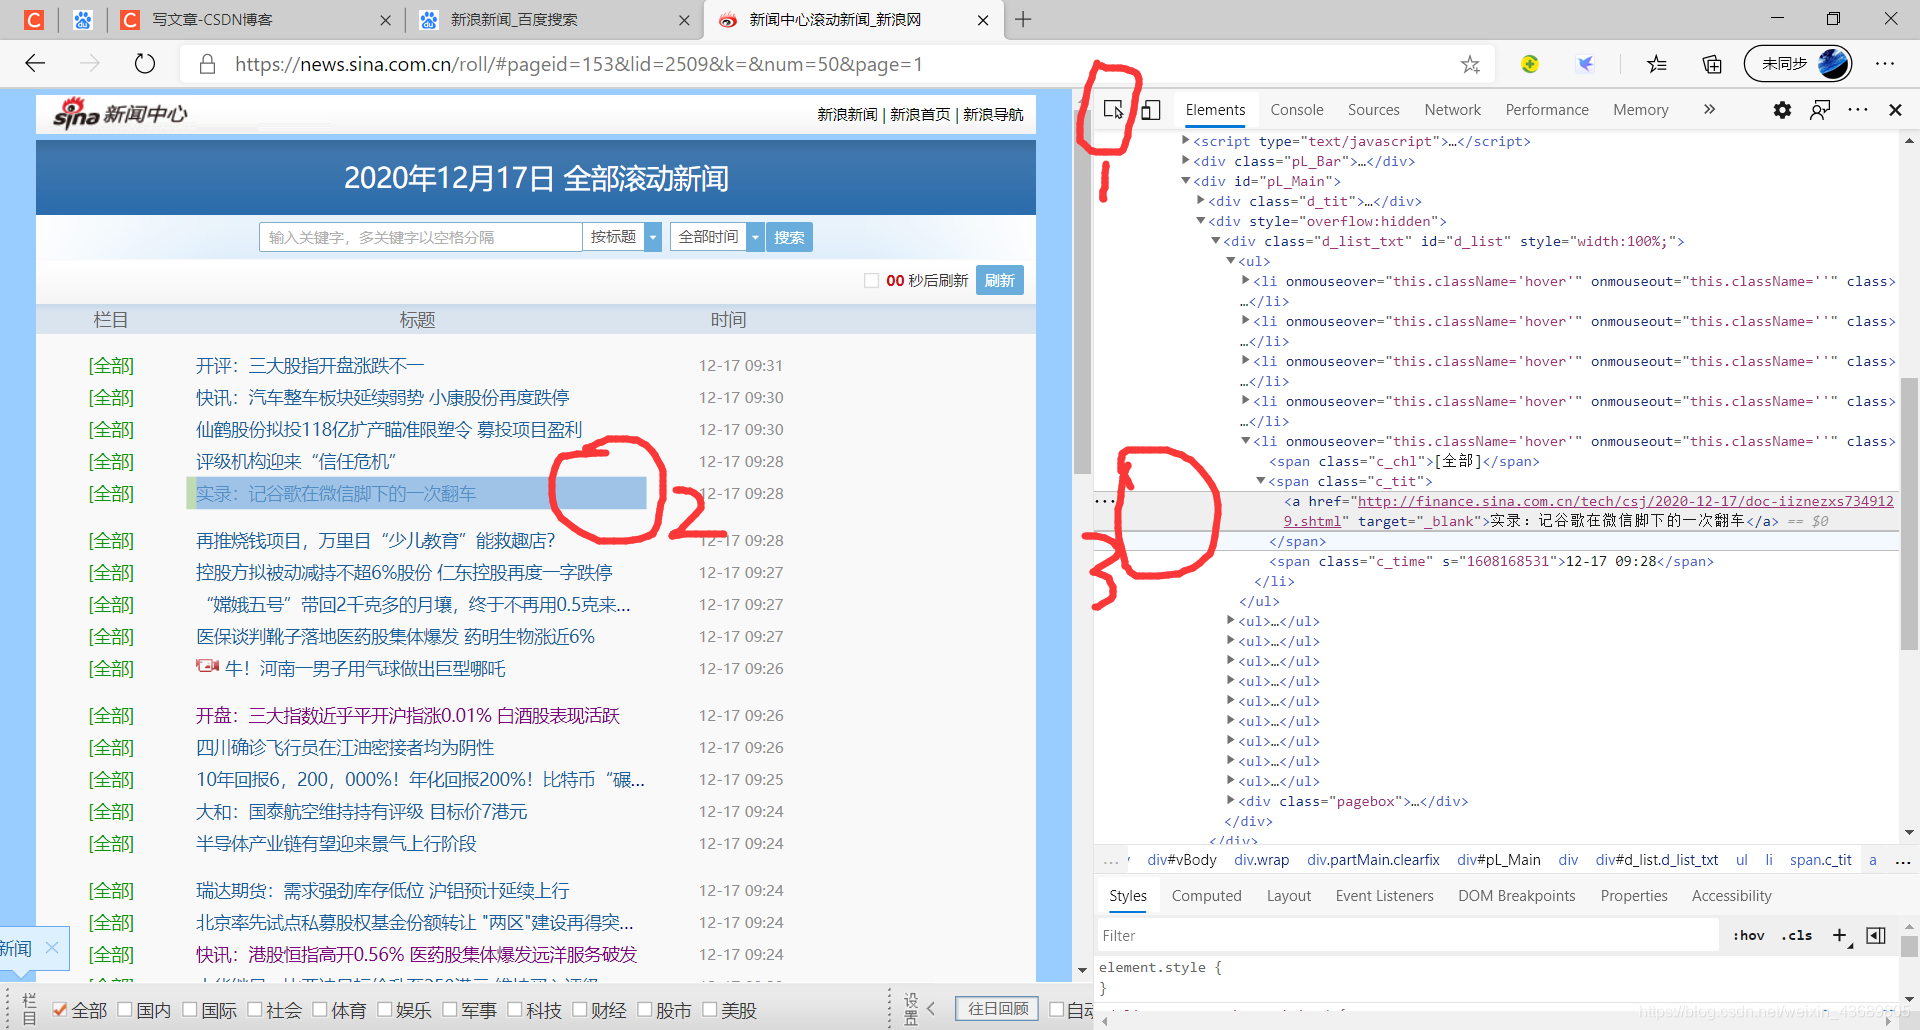Dismiss the 新闻 popup with its X
The width and height of the screenshot is (1920, 1030).
click(x=52, y=947)
